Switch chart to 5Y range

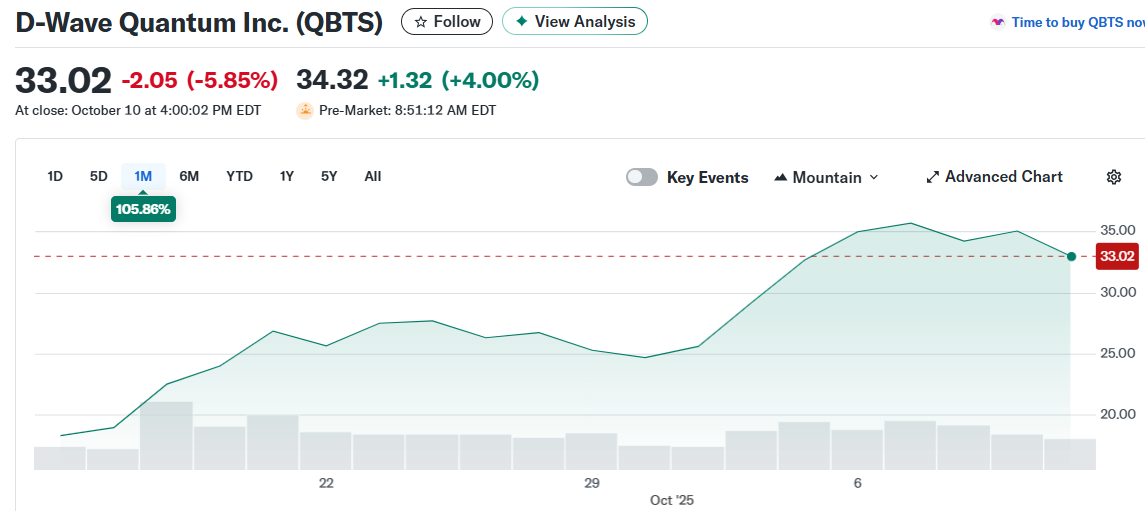tap(329, 177)
